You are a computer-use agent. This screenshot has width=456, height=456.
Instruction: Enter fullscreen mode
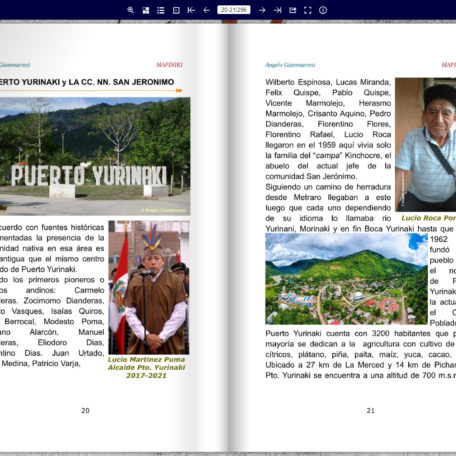click(x=308, y=10)
